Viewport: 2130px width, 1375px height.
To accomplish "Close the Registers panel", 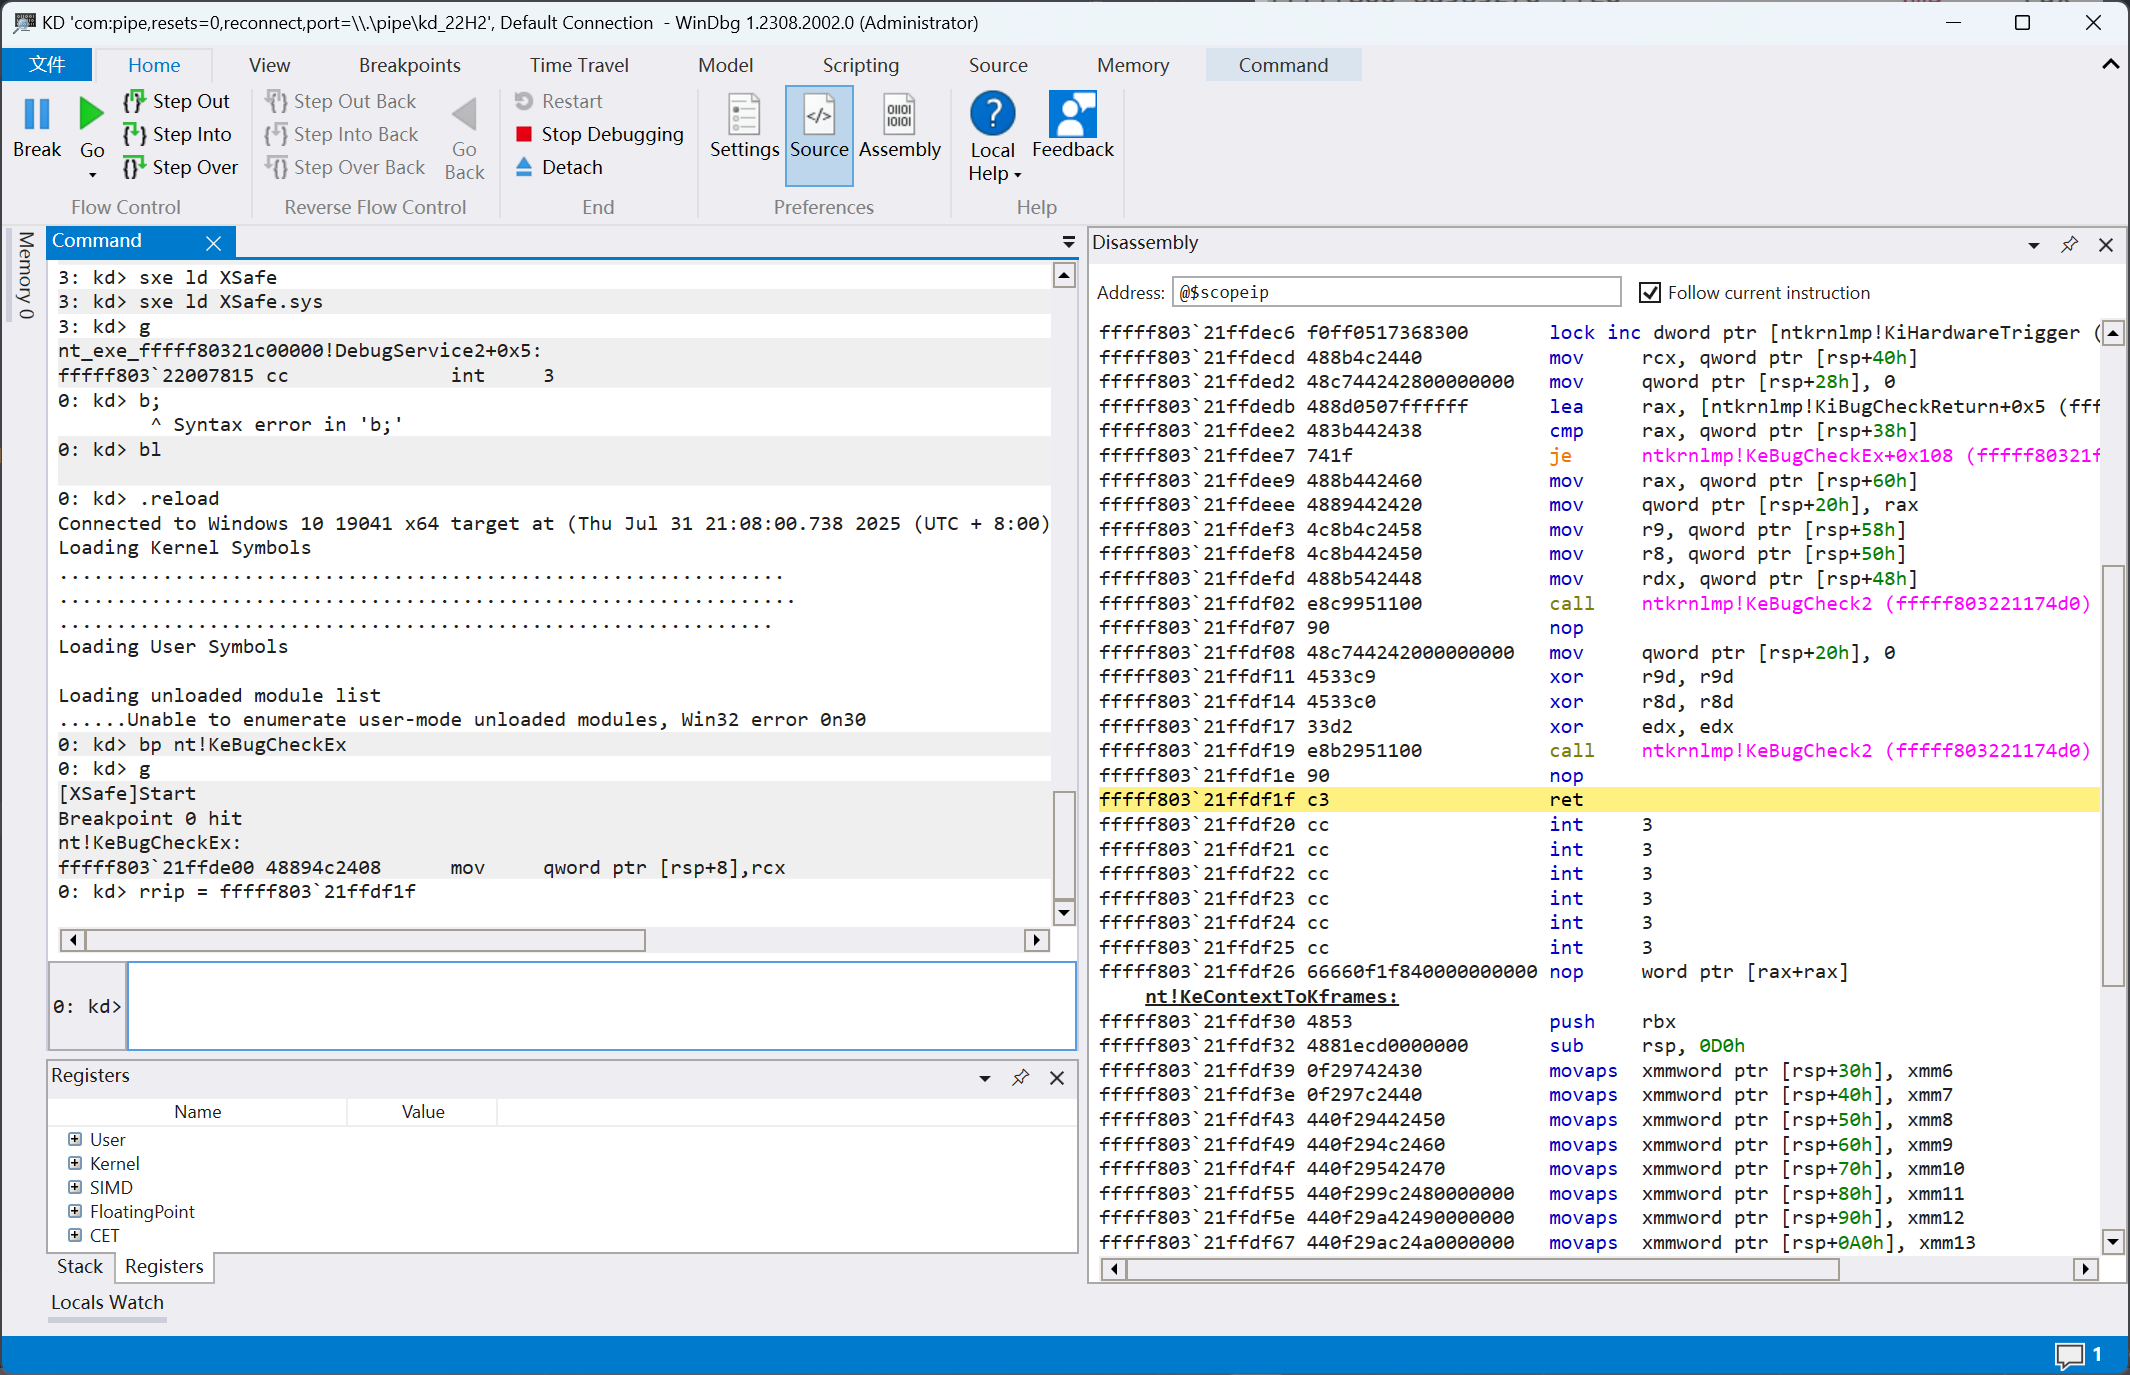I will tap(1056, 1077).
